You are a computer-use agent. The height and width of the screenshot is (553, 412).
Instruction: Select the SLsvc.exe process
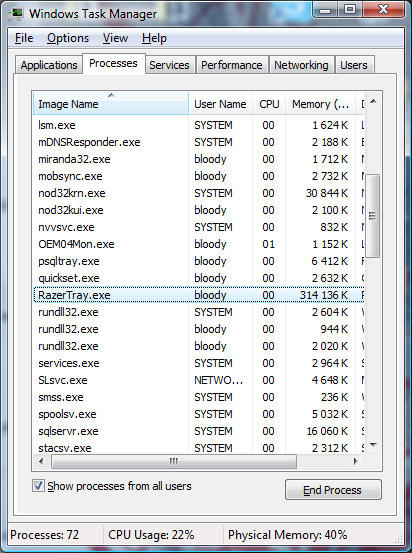pos(199,380)
